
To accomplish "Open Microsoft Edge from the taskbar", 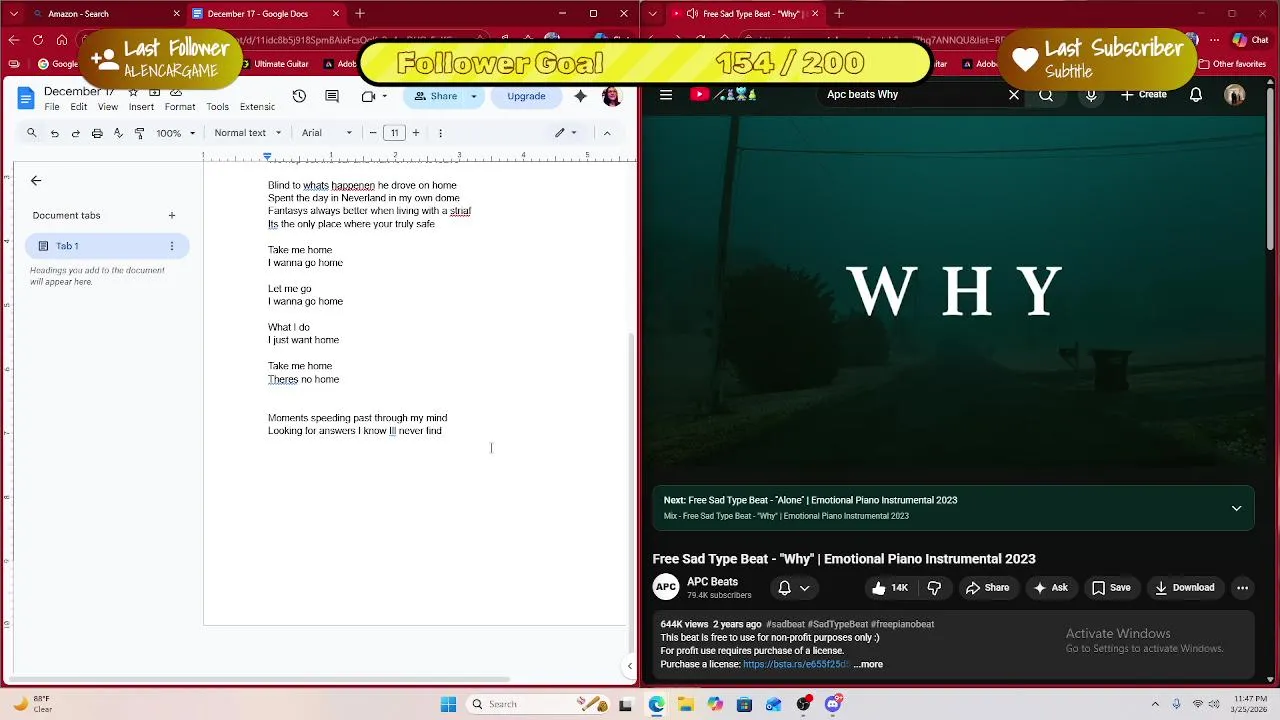I will click(656, 704).
